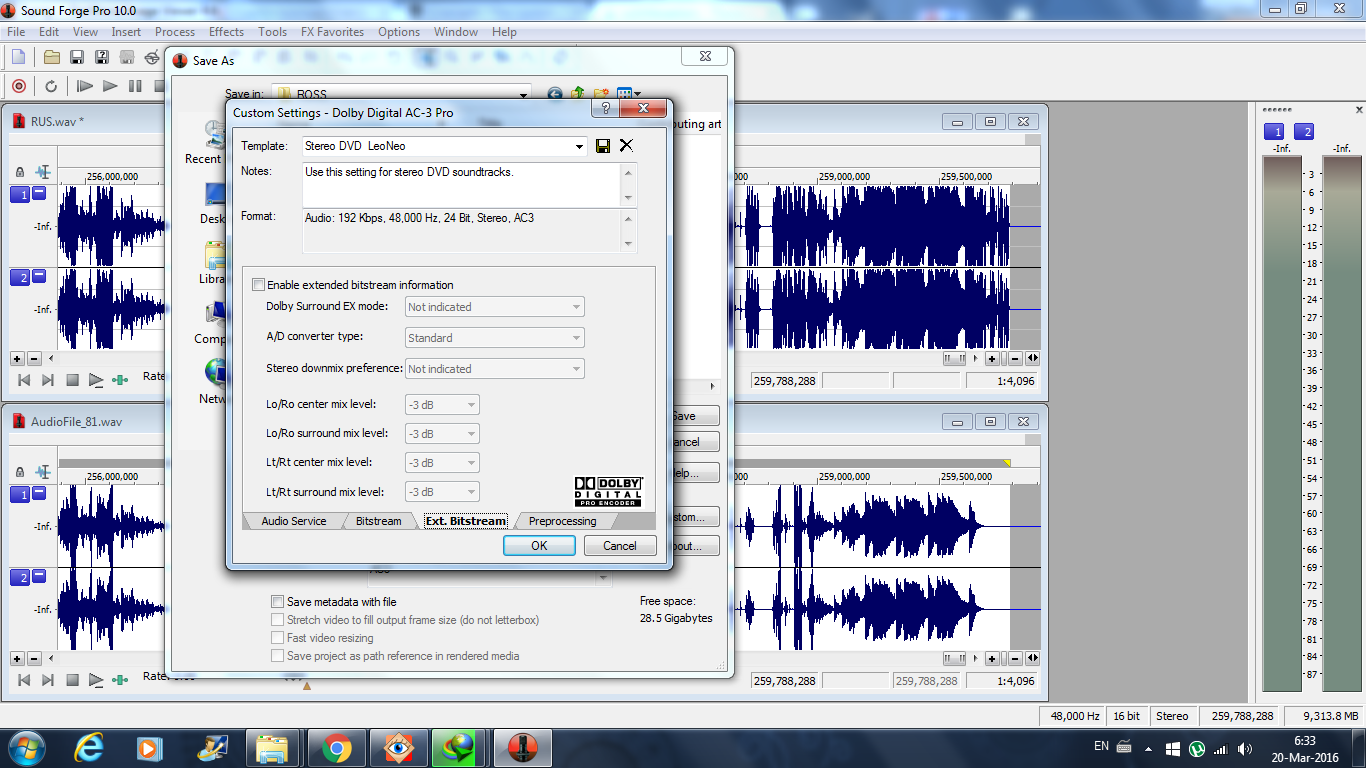Open Internet Explorer from the taskbar
Screen dimensions: 1366x768
89,748
